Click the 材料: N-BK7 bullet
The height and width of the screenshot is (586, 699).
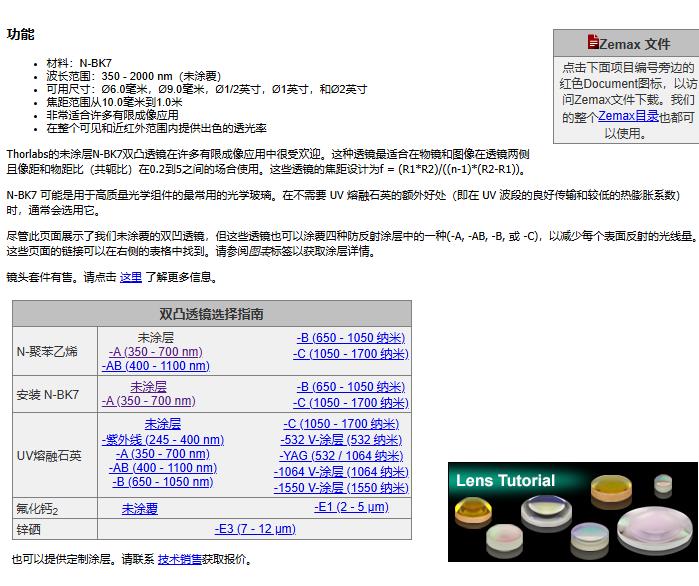[79, 63]
